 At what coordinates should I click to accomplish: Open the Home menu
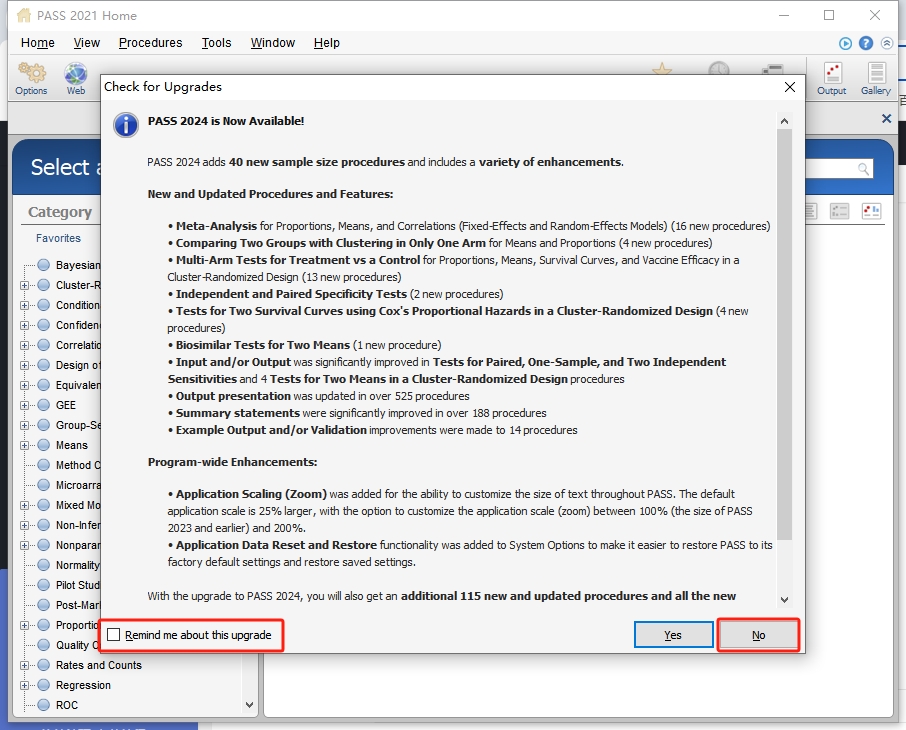coord(38,43)
